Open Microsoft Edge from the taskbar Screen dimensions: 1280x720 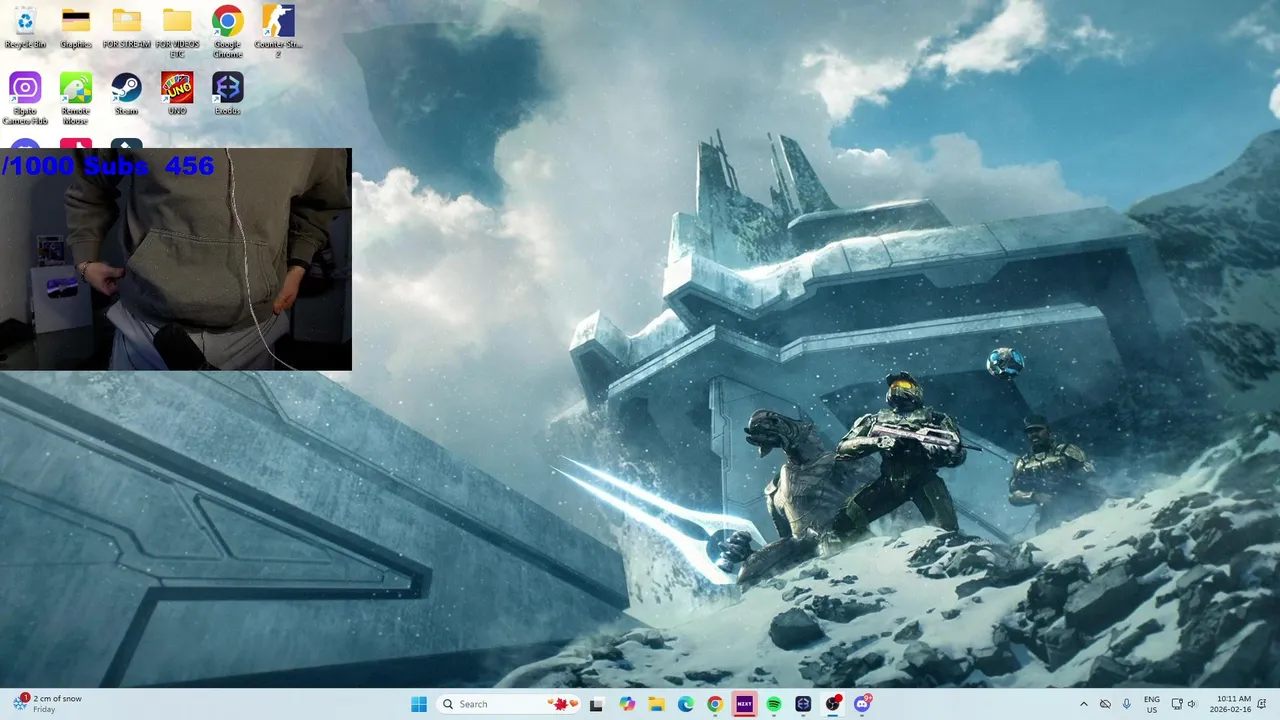686,704
